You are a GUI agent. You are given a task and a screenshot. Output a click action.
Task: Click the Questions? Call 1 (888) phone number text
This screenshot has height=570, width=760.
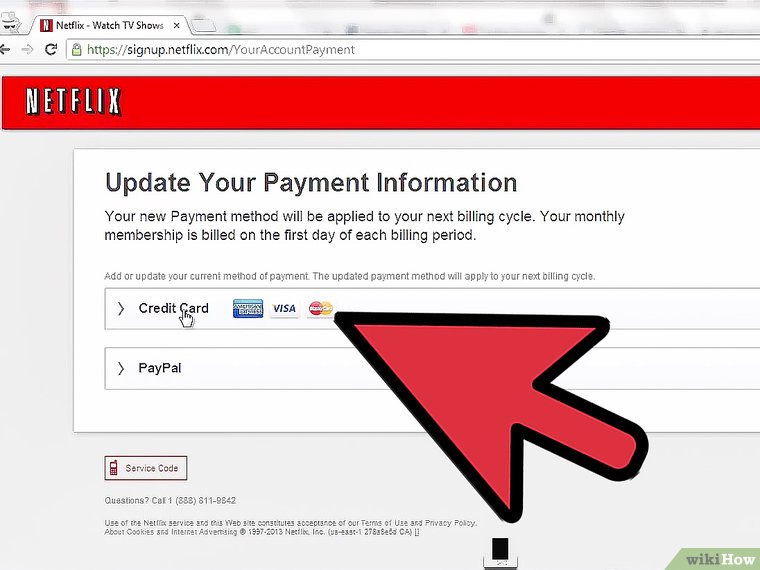(170, 500)
